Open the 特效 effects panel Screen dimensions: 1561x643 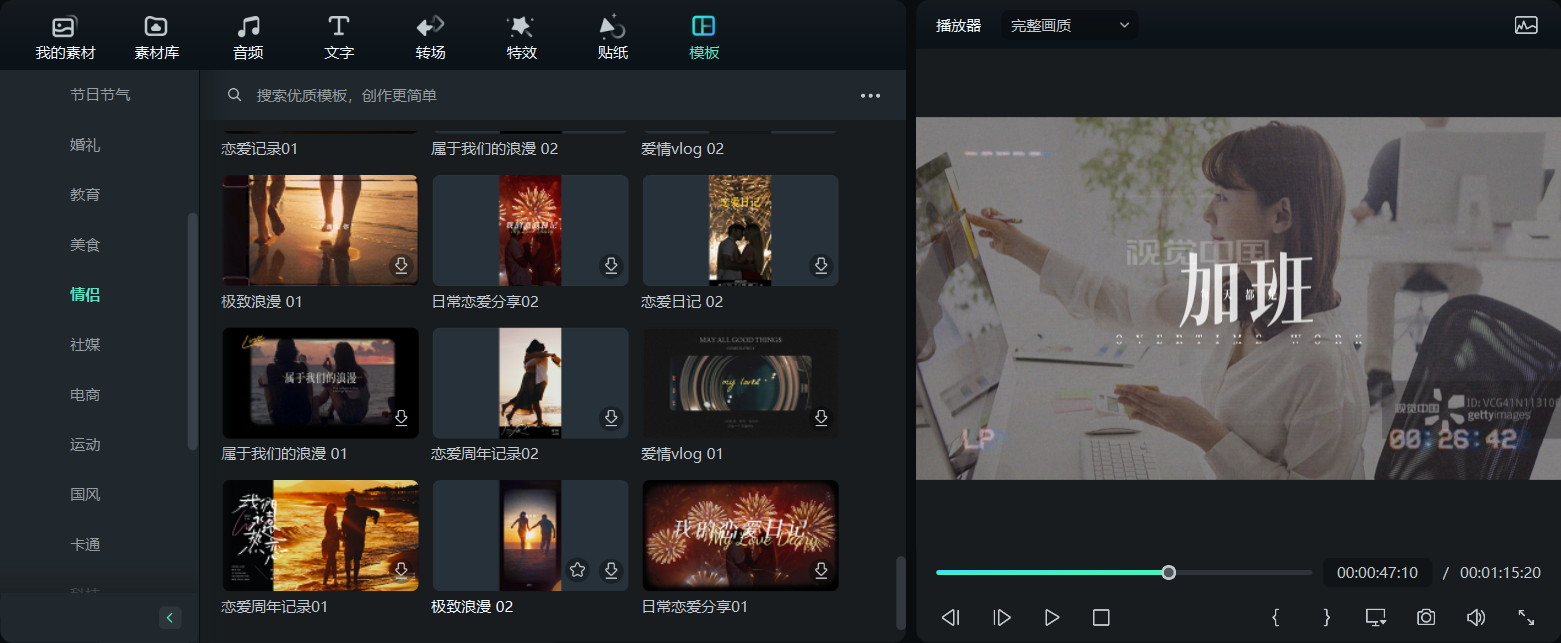point(521,38)
